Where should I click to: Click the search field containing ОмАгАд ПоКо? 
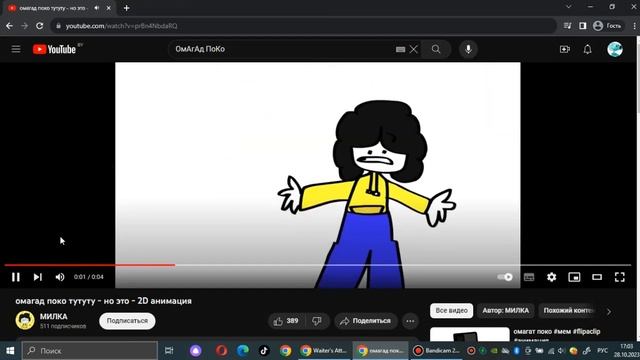(x=282, y=49)
